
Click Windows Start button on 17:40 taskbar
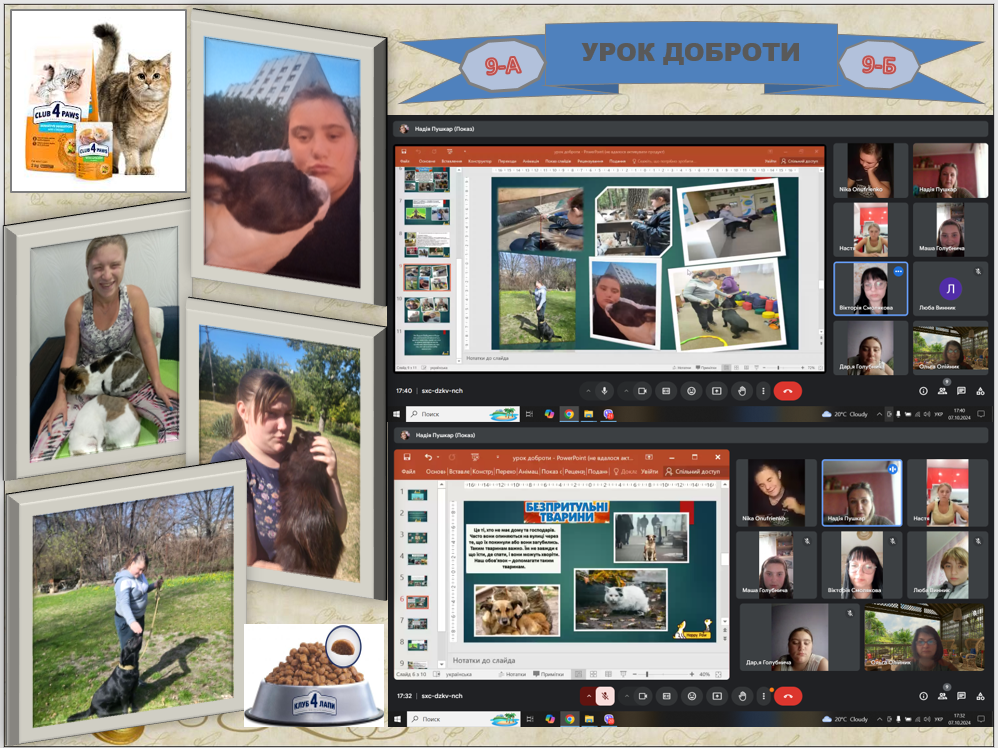pyautogui.click(x=397, y=414)
